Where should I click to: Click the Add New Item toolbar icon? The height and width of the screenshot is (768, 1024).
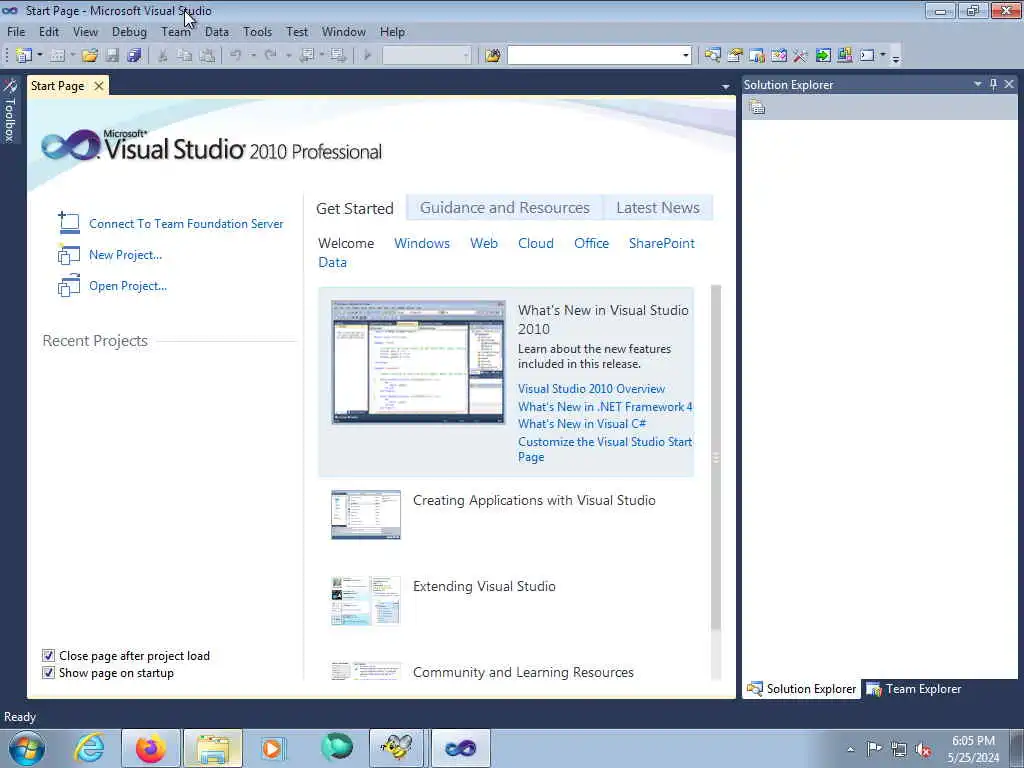click(57, 56)
